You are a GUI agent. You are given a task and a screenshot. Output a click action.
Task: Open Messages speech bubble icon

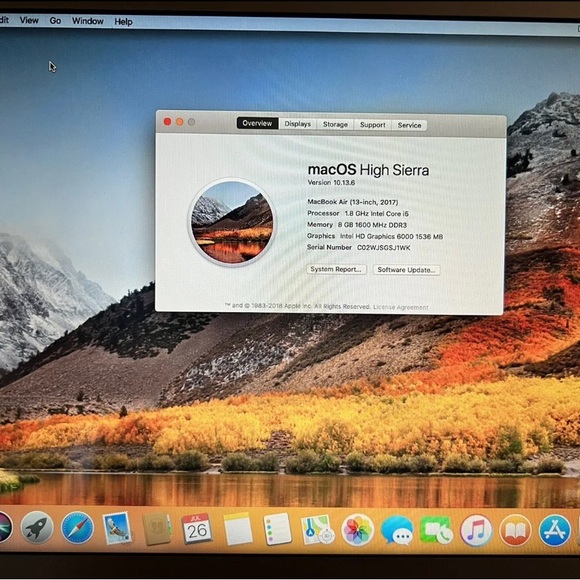(x=397, y=530)
